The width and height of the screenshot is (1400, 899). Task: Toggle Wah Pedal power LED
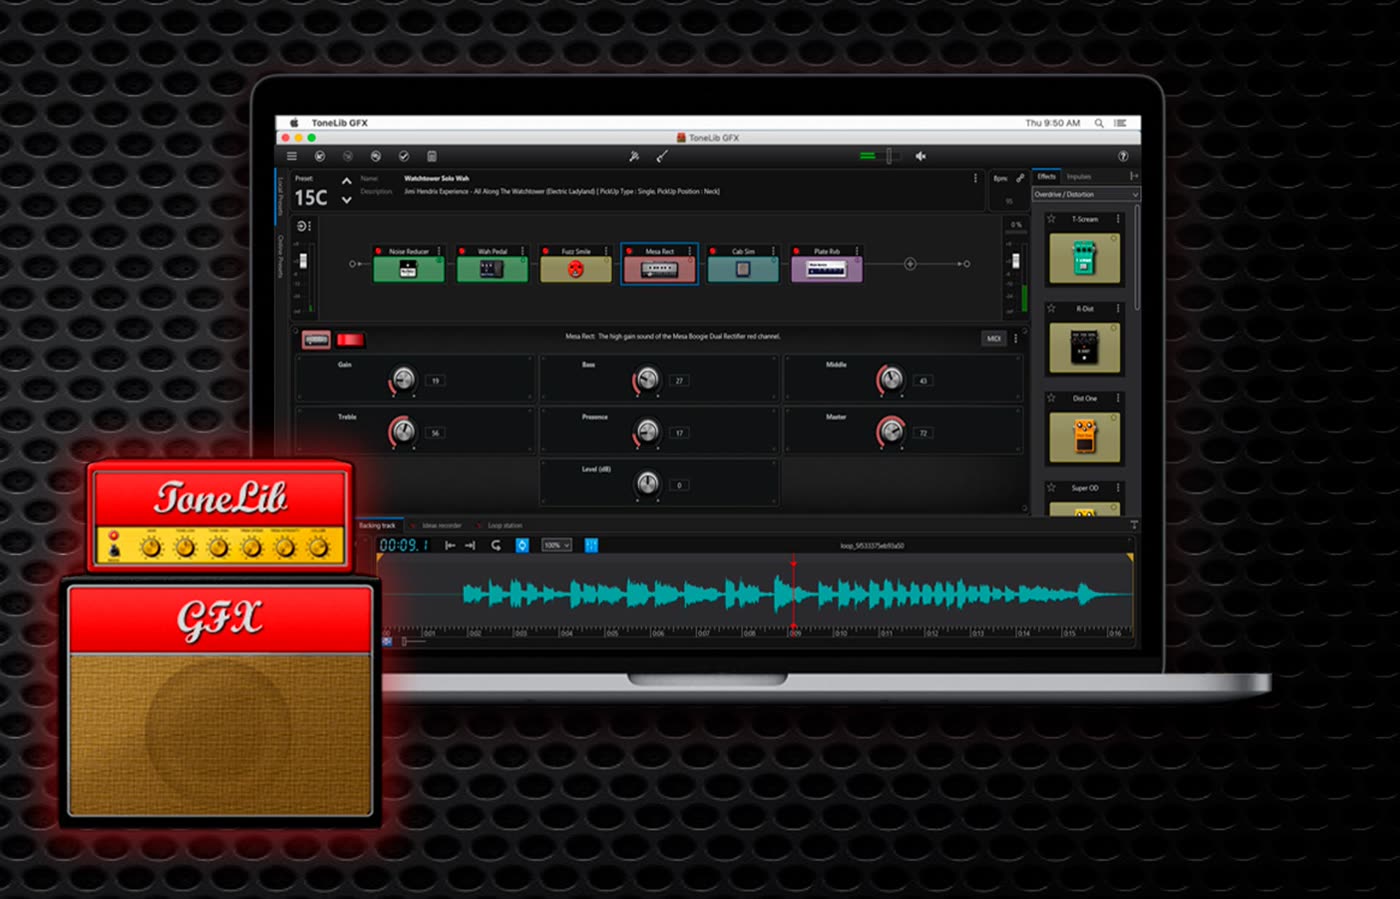point(463,251)
